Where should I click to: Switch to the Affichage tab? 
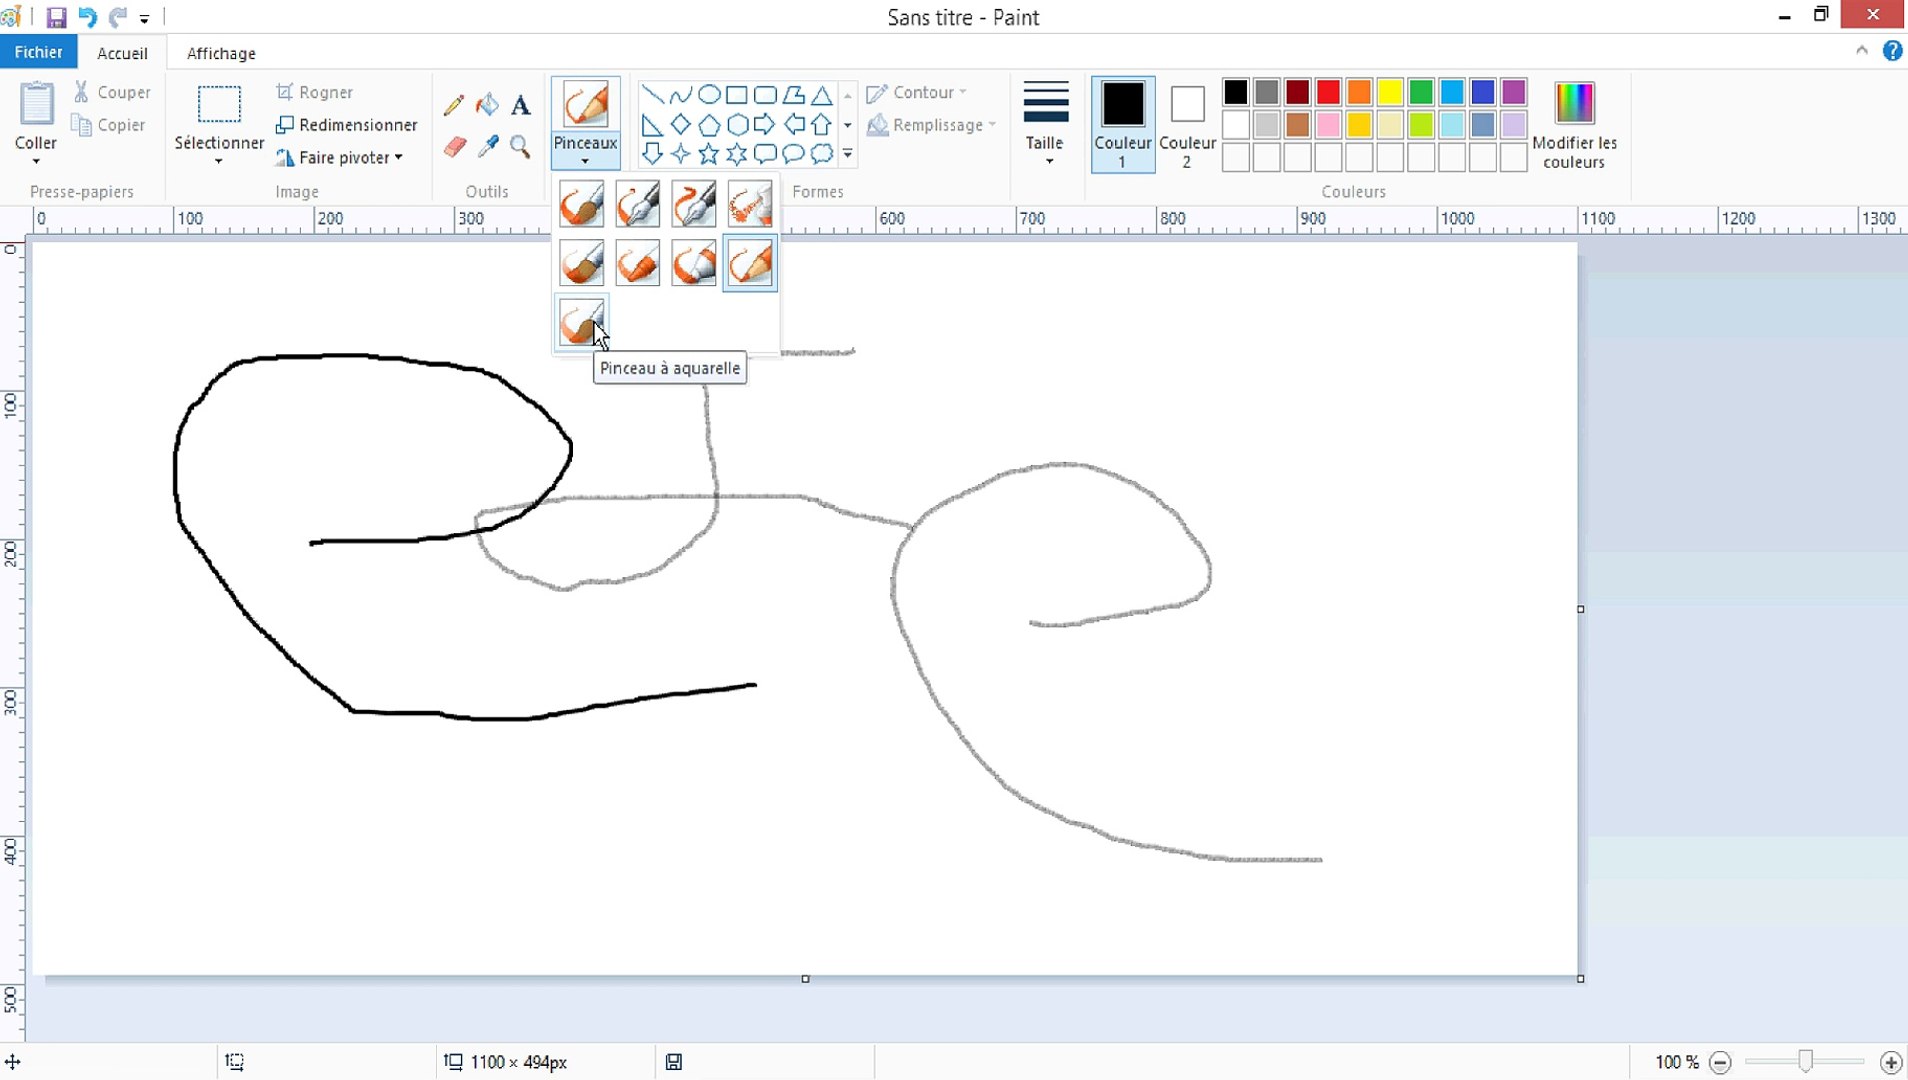coord(221,53)
